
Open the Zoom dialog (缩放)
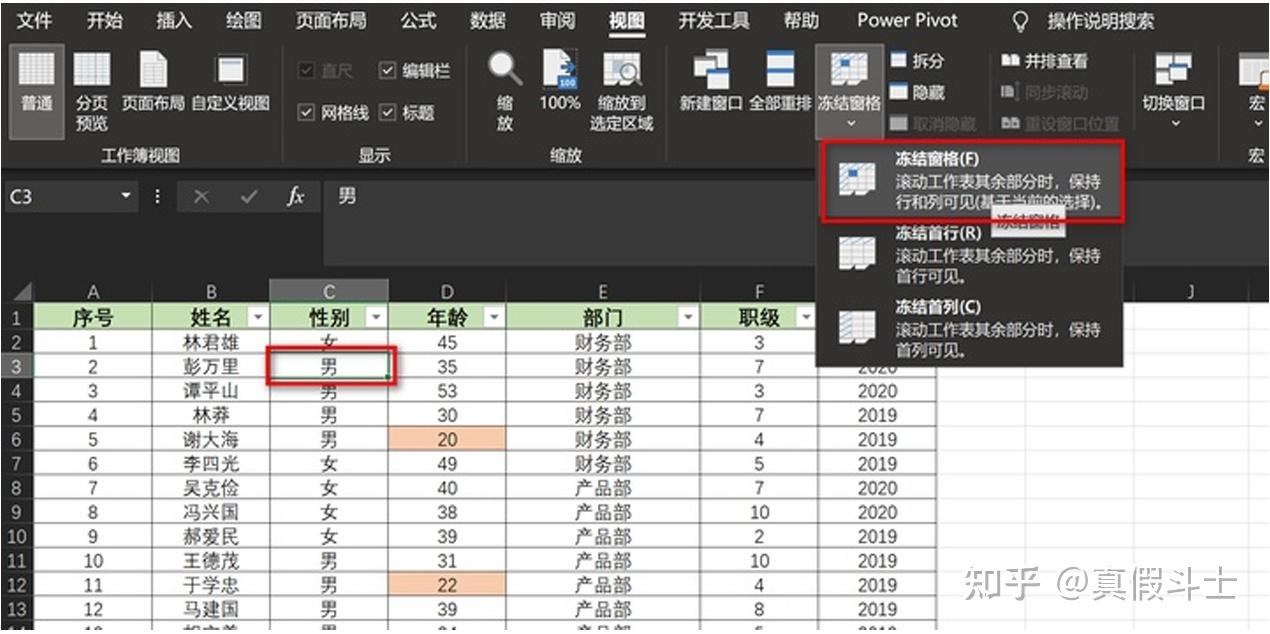(505, 90)
